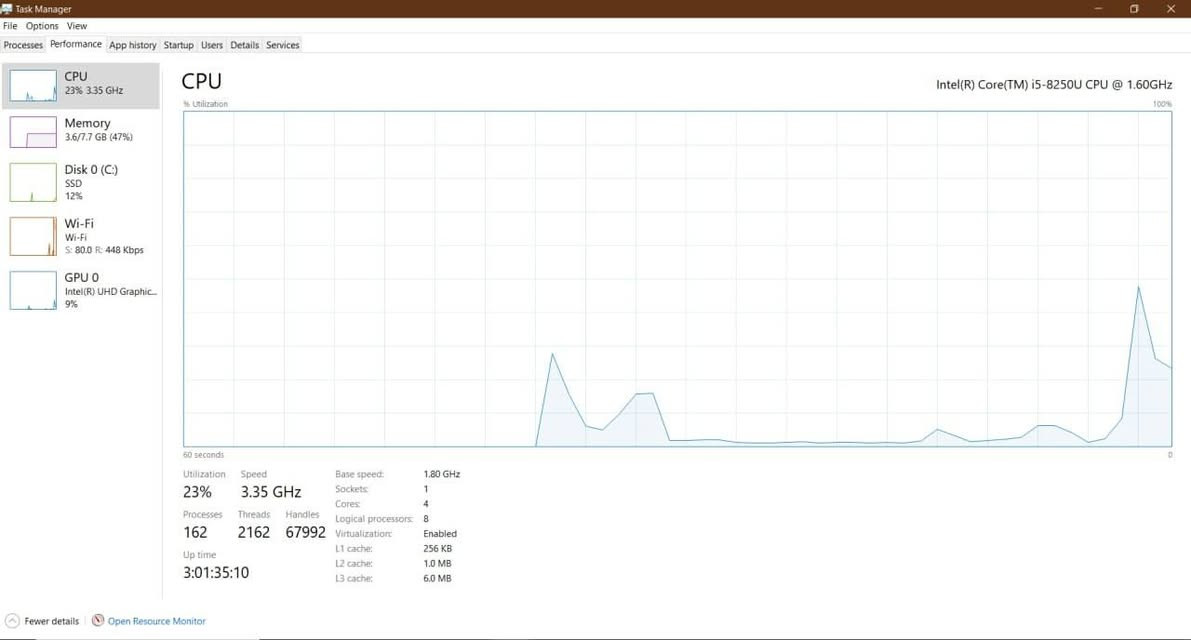Switch to the Users tab

pos(212,45)
